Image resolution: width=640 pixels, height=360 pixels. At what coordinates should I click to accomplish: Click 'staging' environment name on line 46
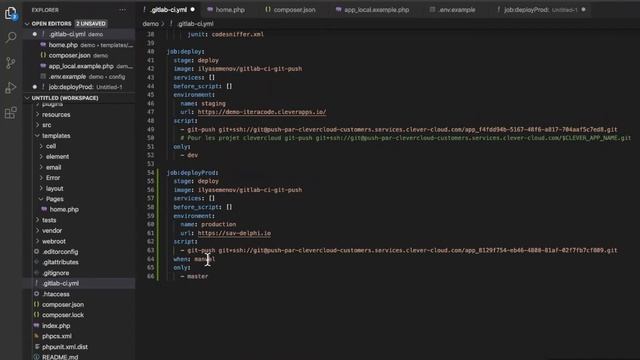(213, 104)
